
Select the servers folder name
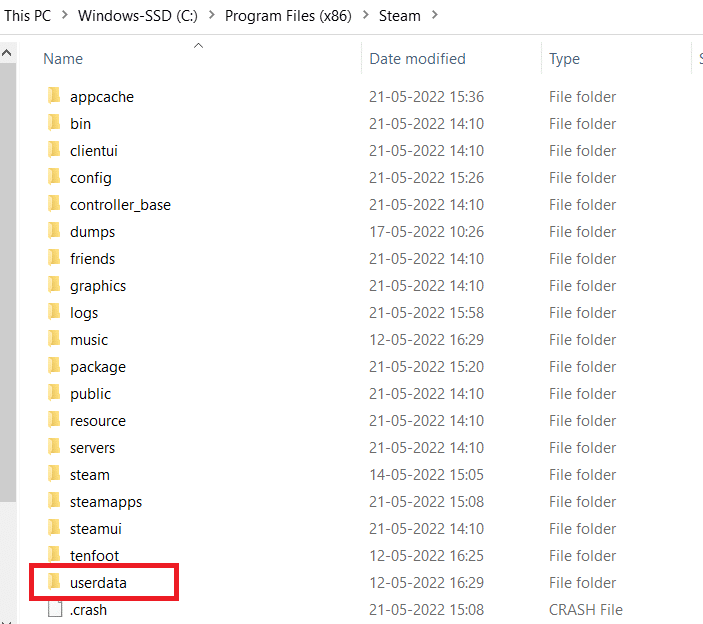[x=92, y=448]
